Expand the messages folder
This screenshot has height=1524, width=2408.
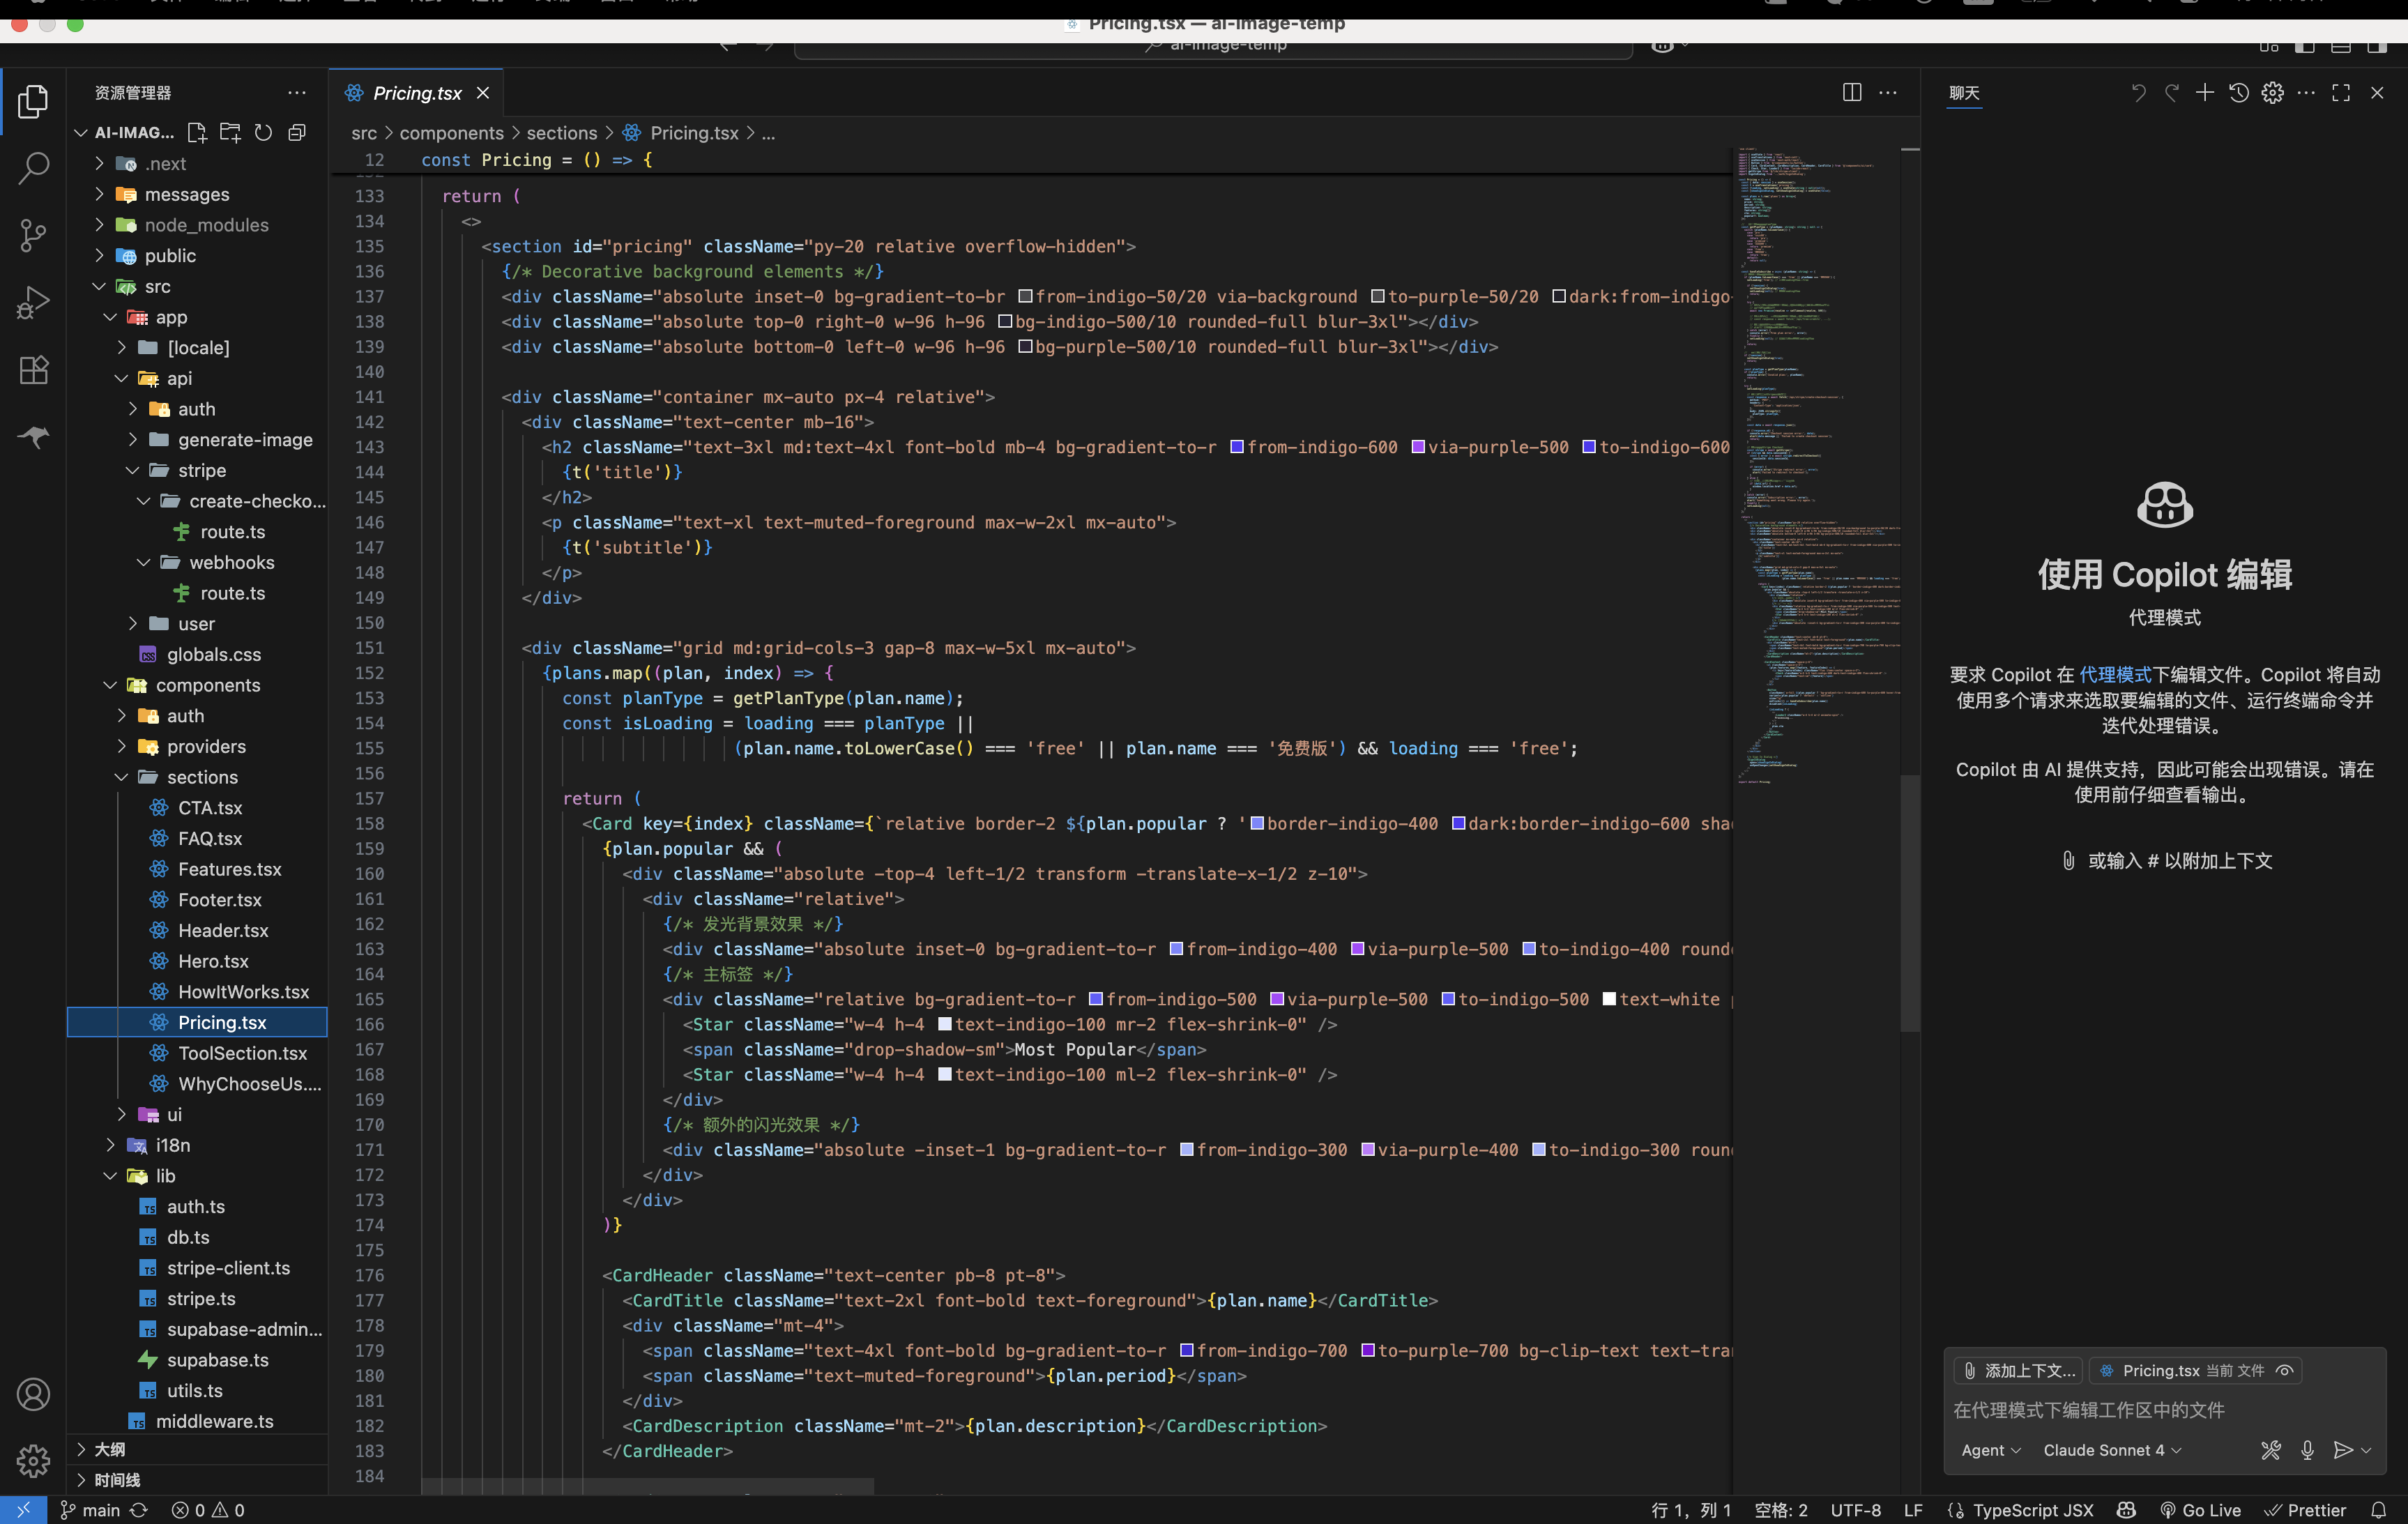pos(99,194)
